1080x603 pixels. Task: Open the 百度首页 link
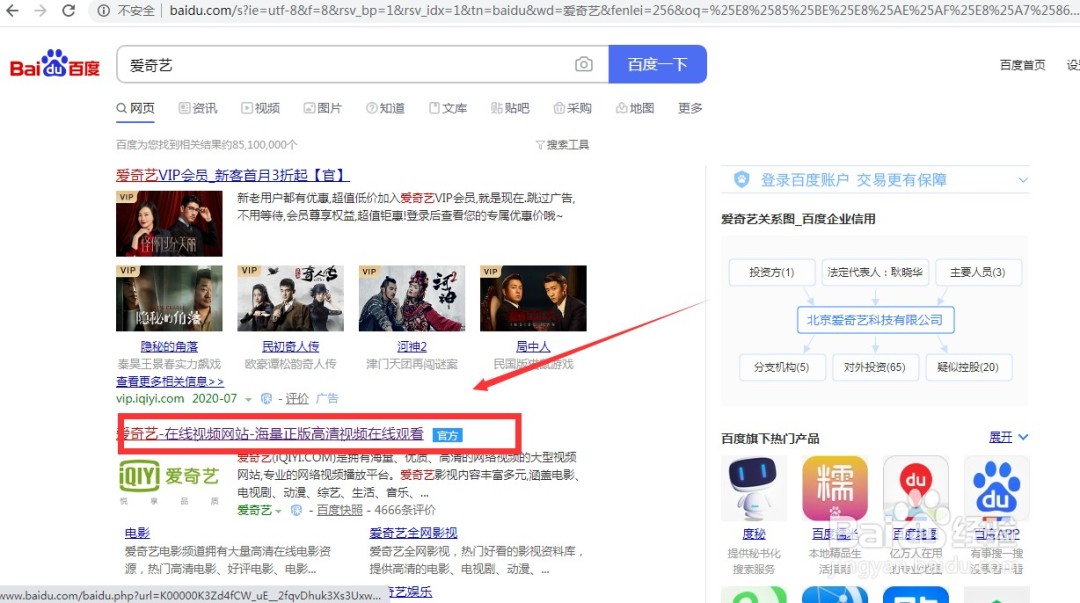[1022, 65]
